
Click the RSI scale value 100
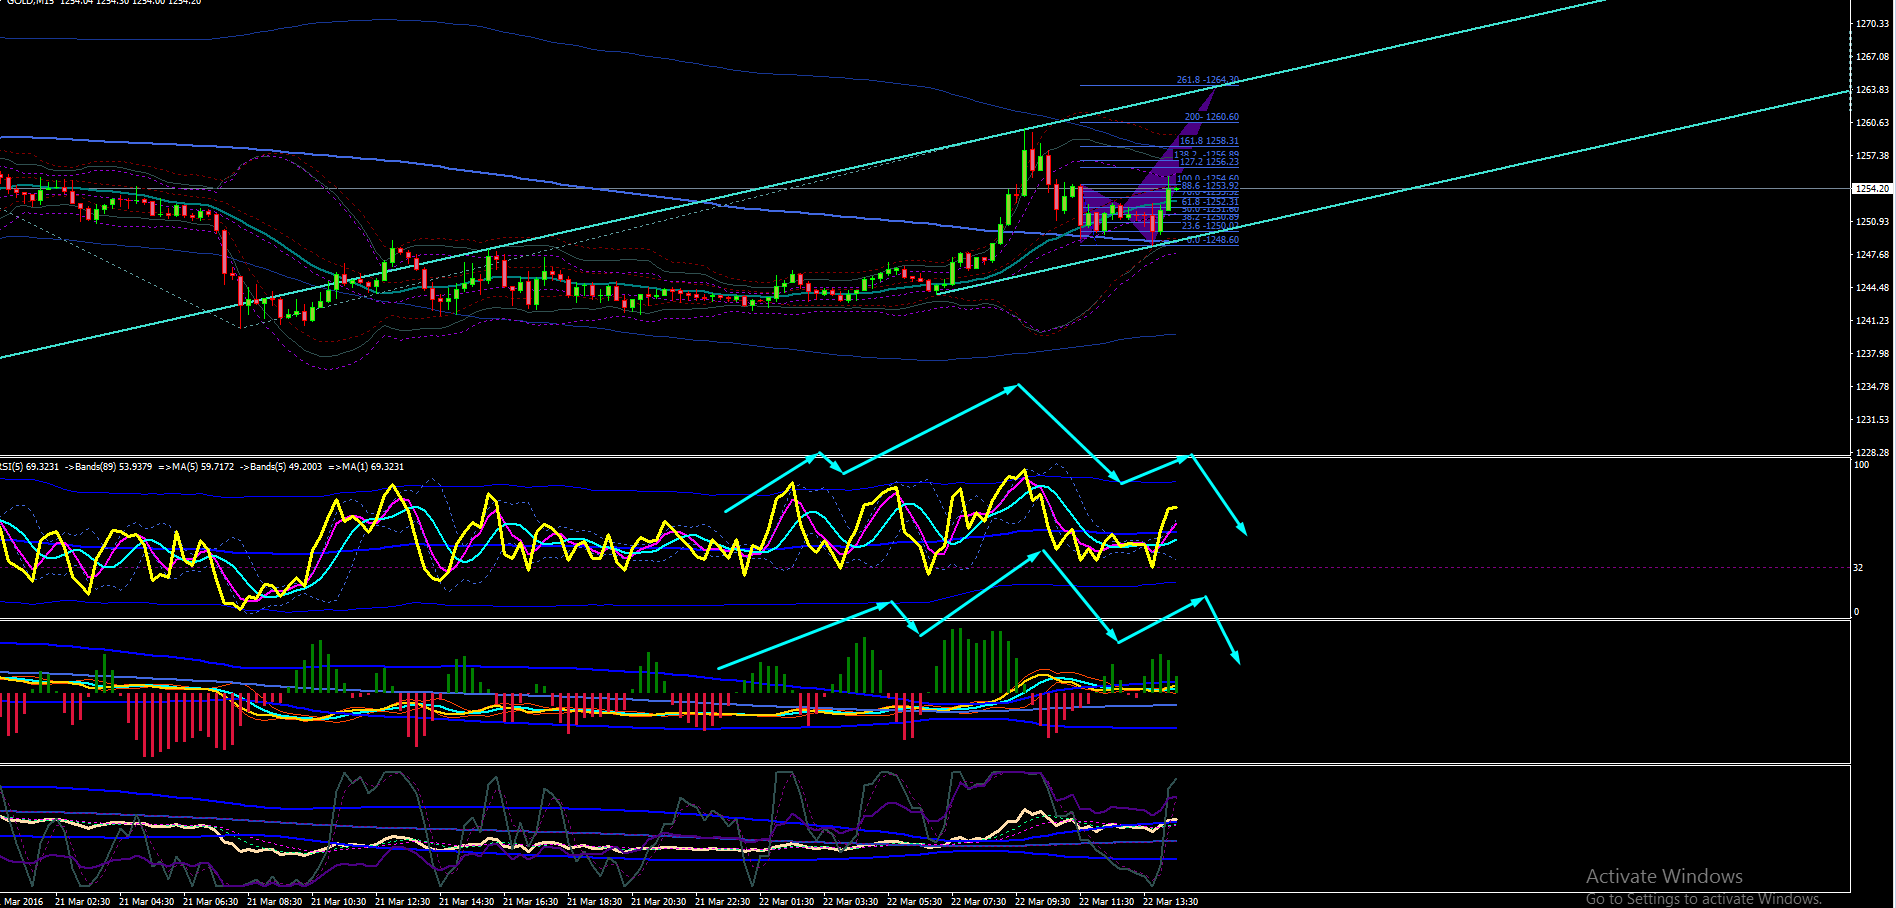1862,465
